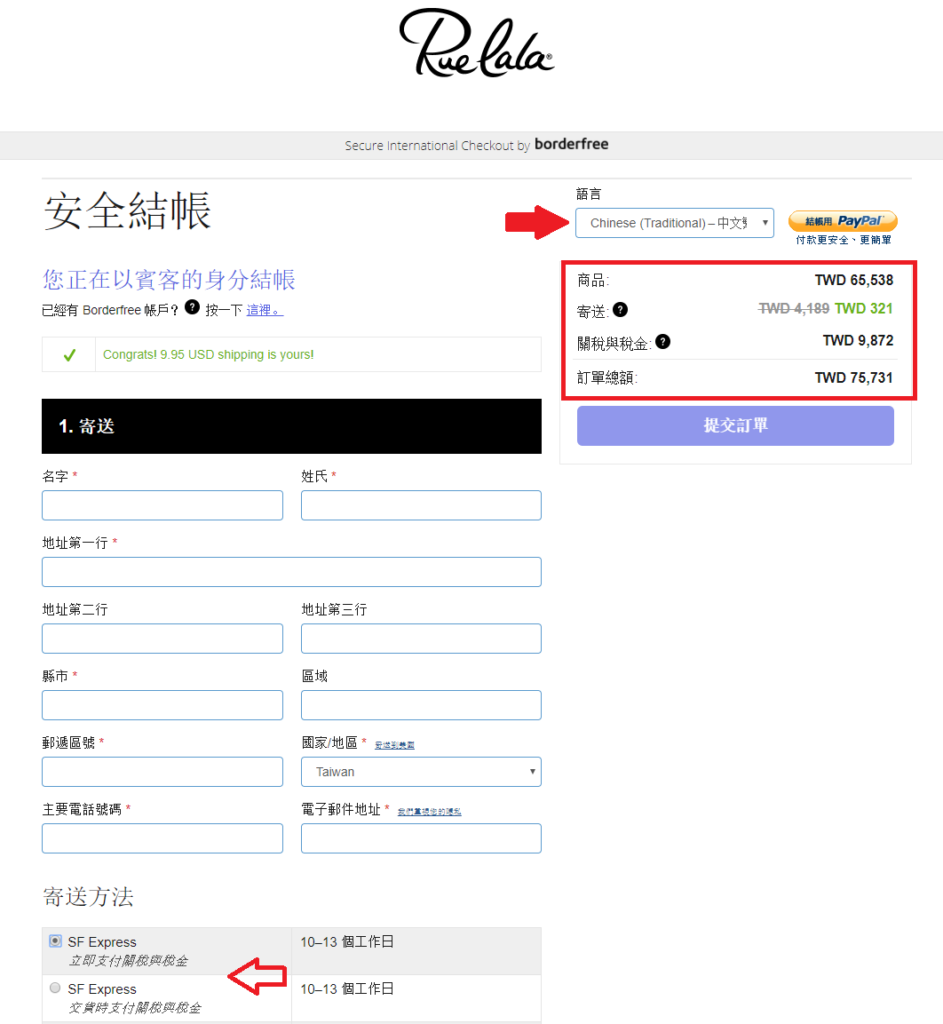
Task: Click the green checkmark in shipping promo banner
Action: point(69,355)
